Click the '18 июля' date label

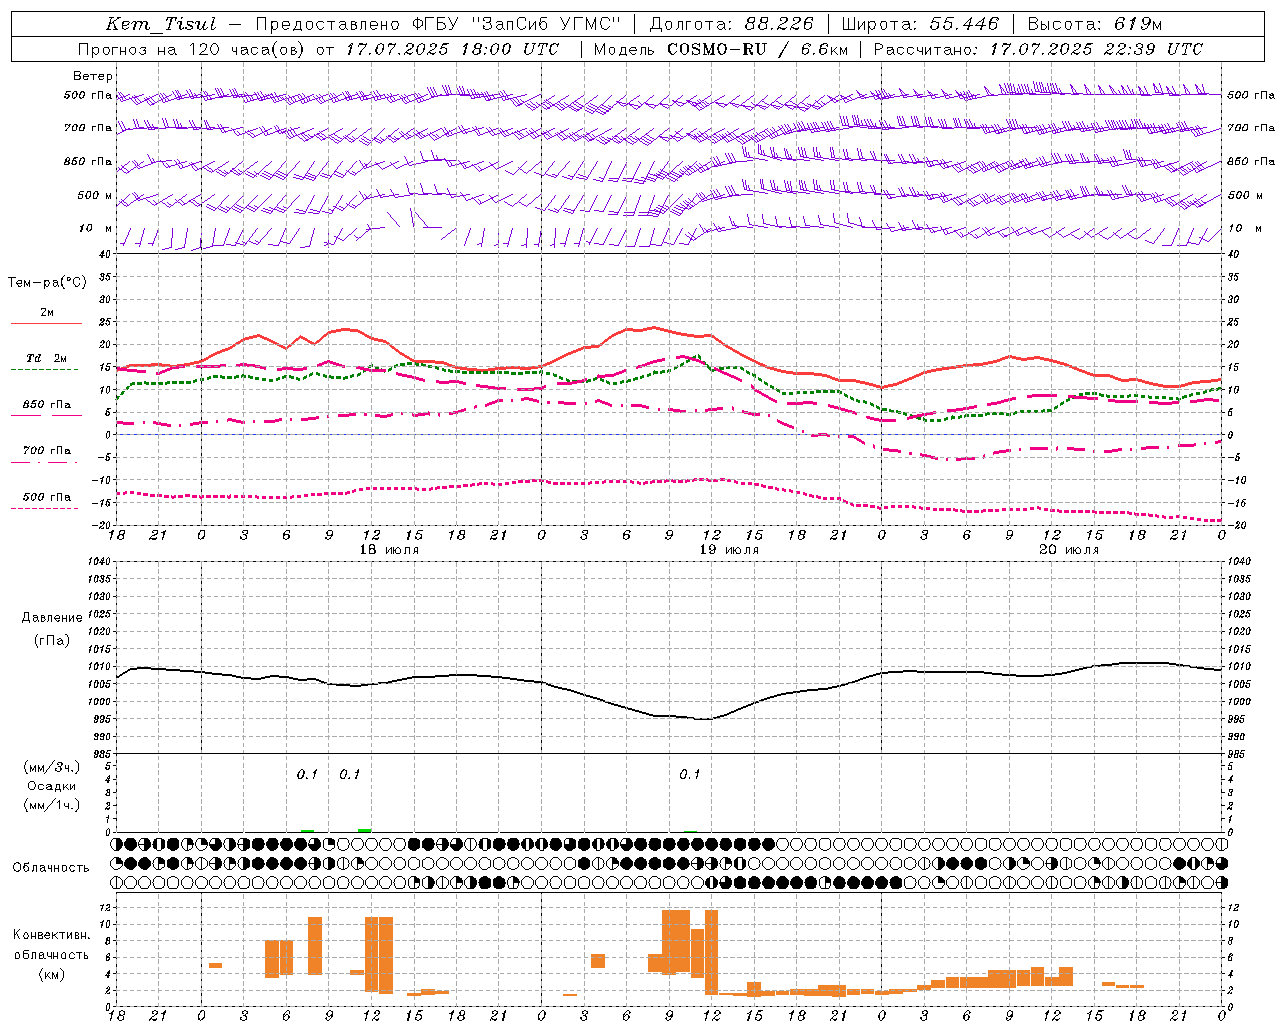(x=389, y=550)
